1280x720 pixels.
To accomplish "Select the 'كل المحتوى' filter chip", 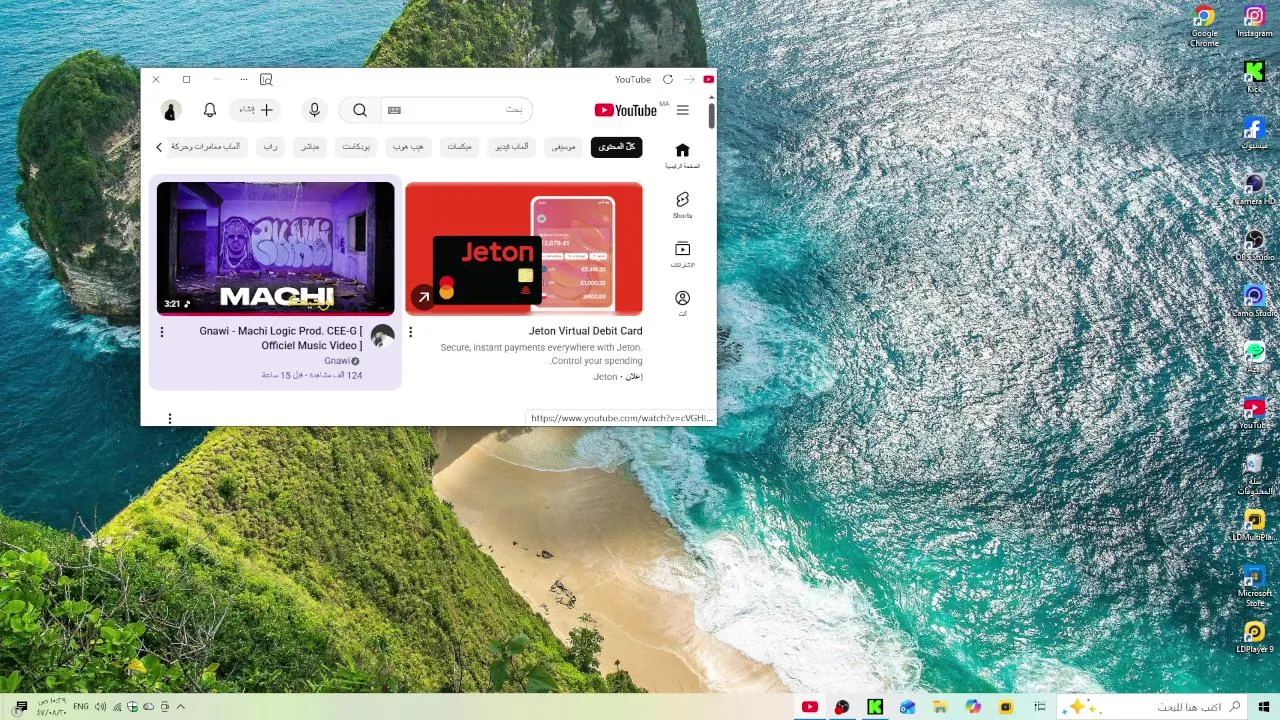I will click(617, 147).
